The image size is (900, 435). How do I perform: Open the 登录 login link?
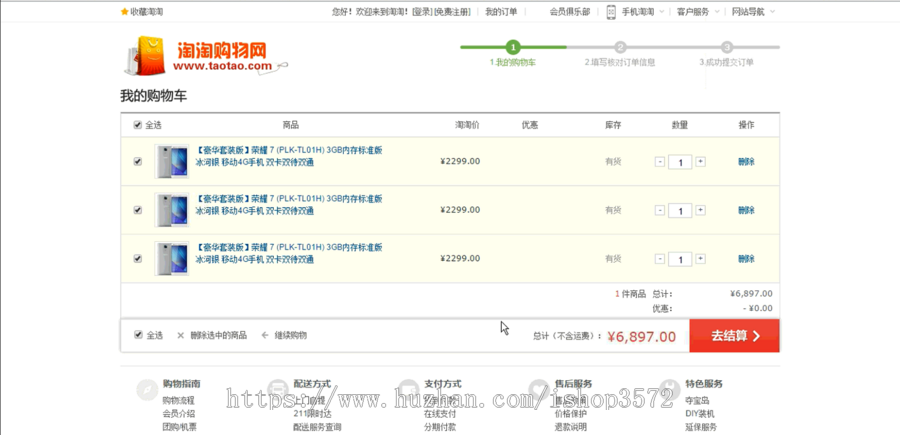click(x=422, y=11)
